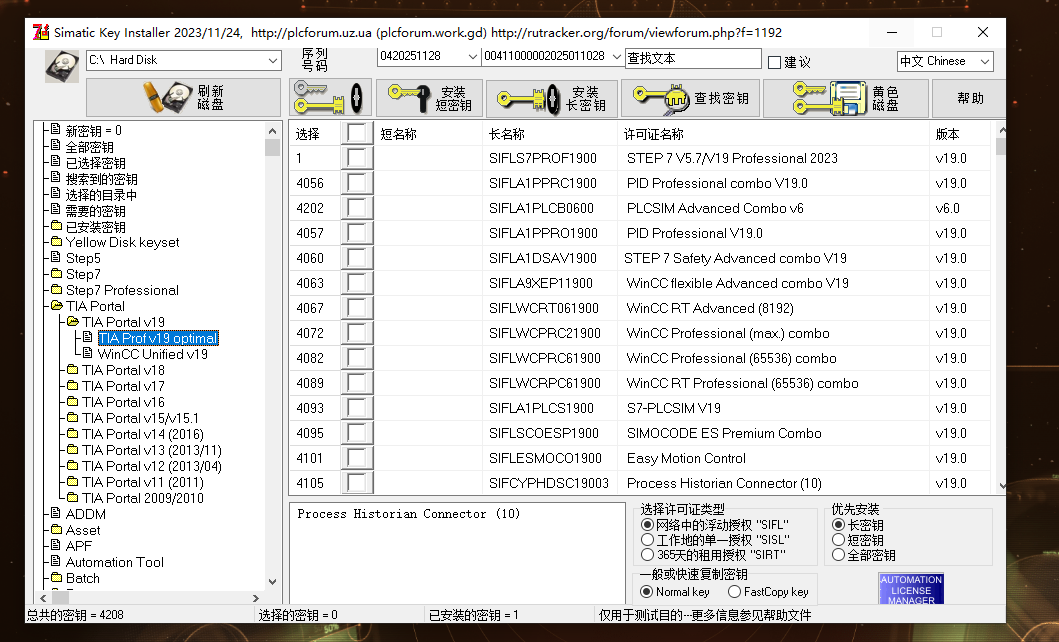Click the 查找文本 search text field
Screen dimensions: 1059x642
pyautogui.click(x=692, y=58)
